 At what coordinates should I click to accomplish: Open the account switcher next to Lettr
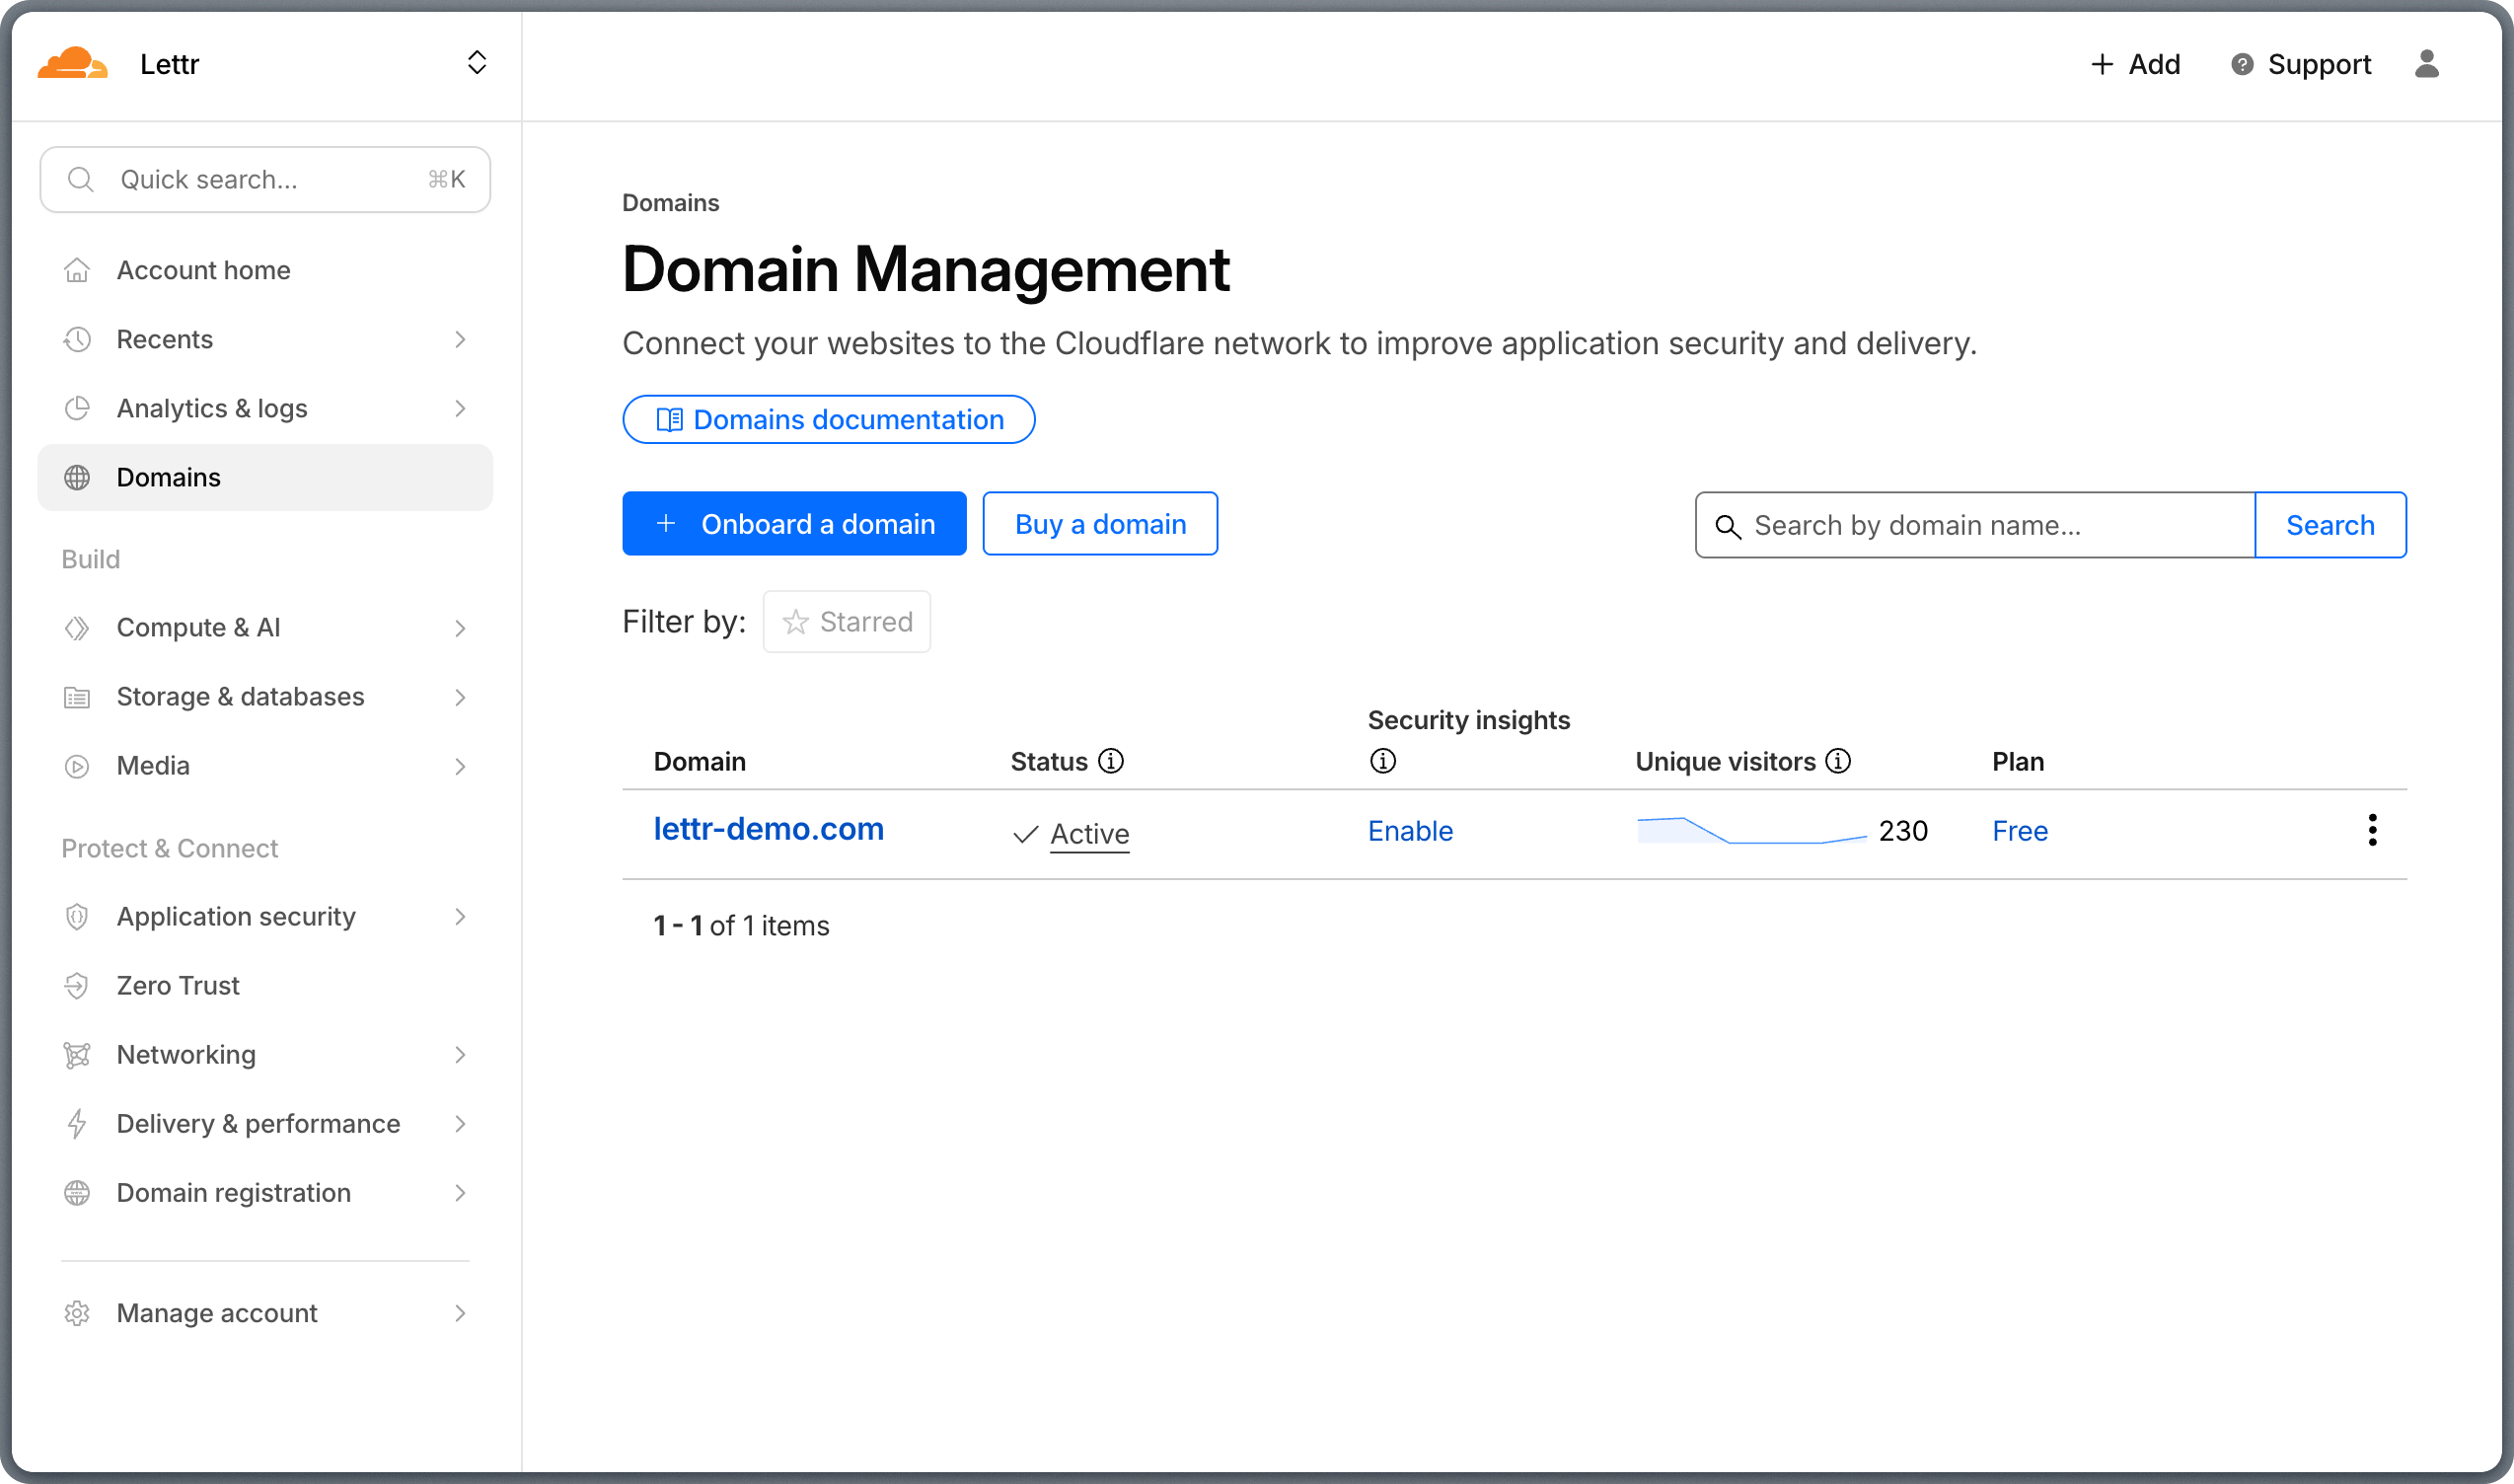pyautogui.click(x=478, y=62)
